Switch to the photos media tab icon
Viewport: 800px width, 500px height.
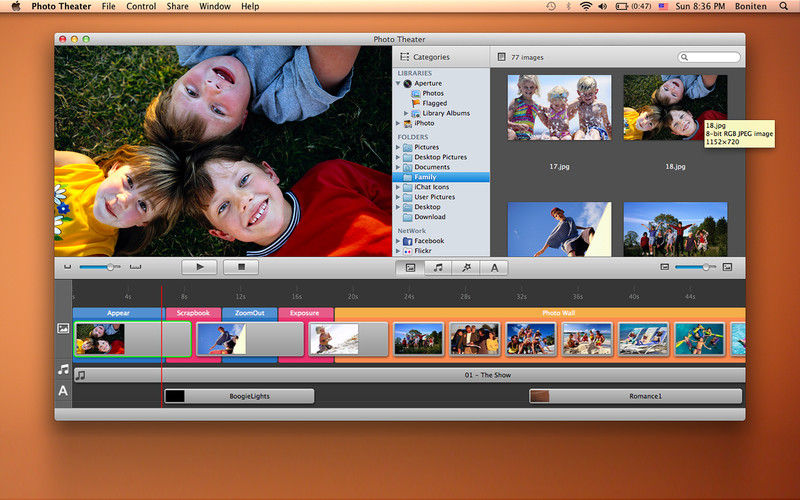pyautogui.click(x=410, y=267)
